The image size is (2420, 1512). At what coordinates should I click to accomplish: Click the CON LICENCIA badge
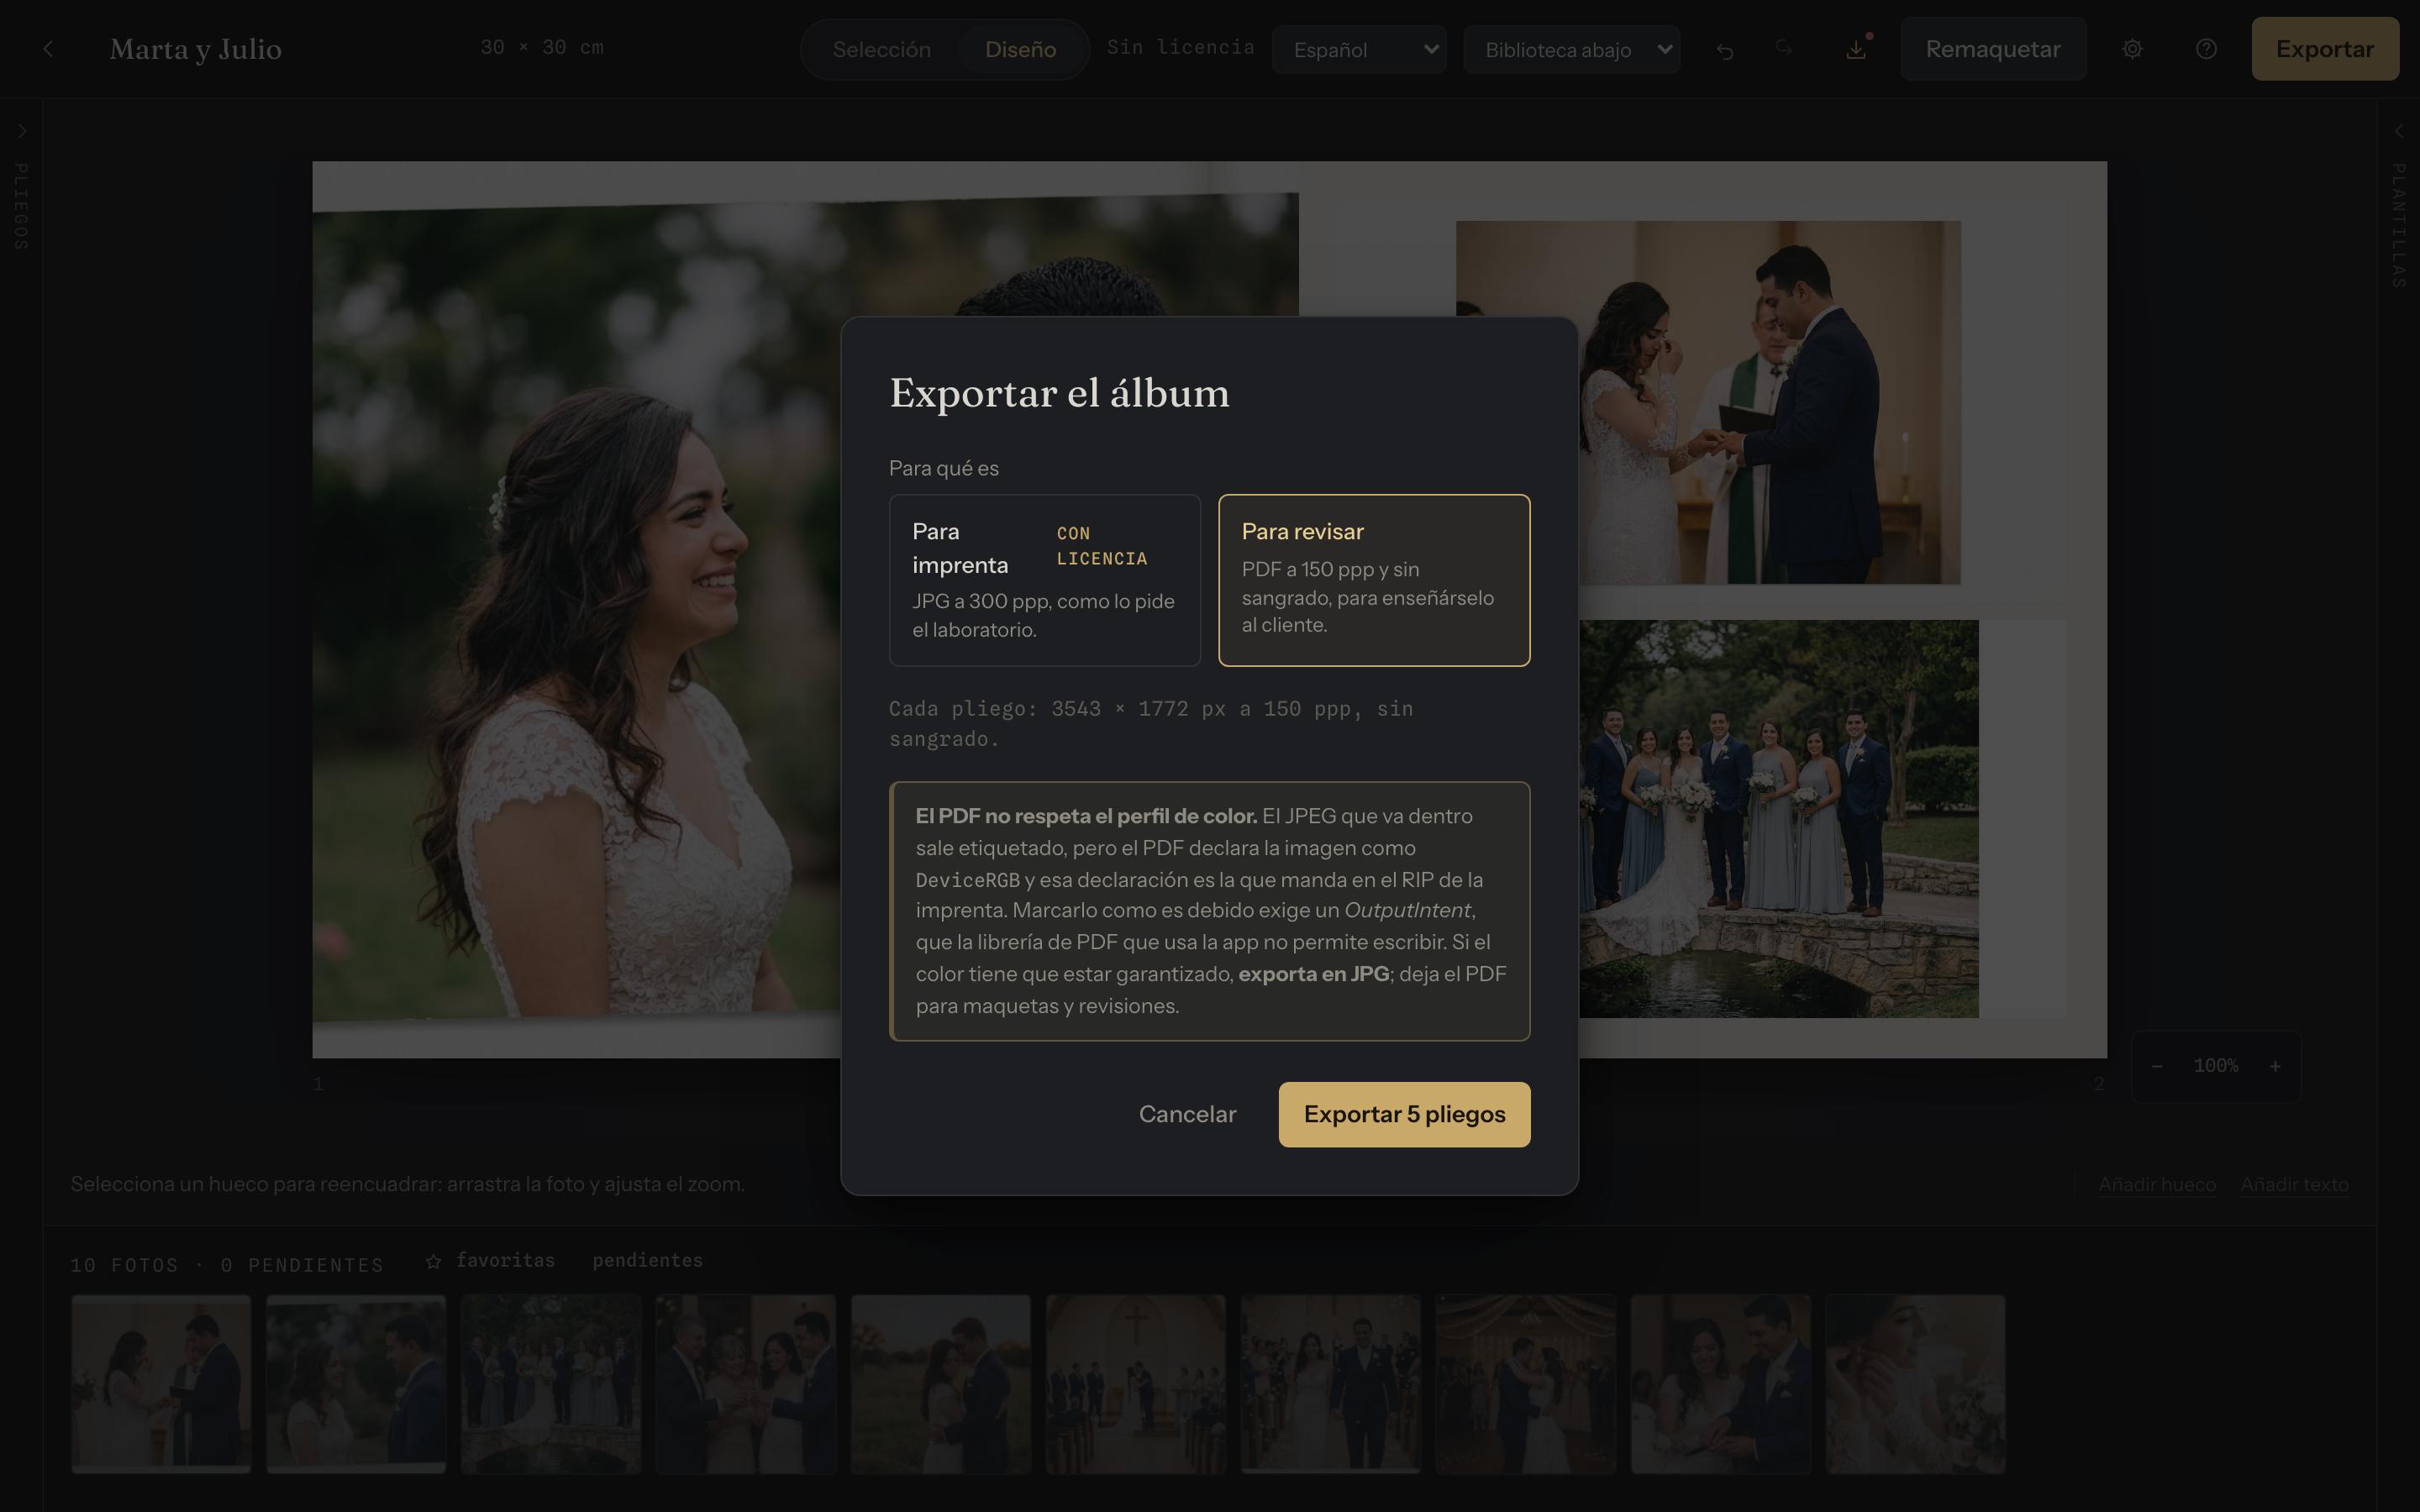1102,546
